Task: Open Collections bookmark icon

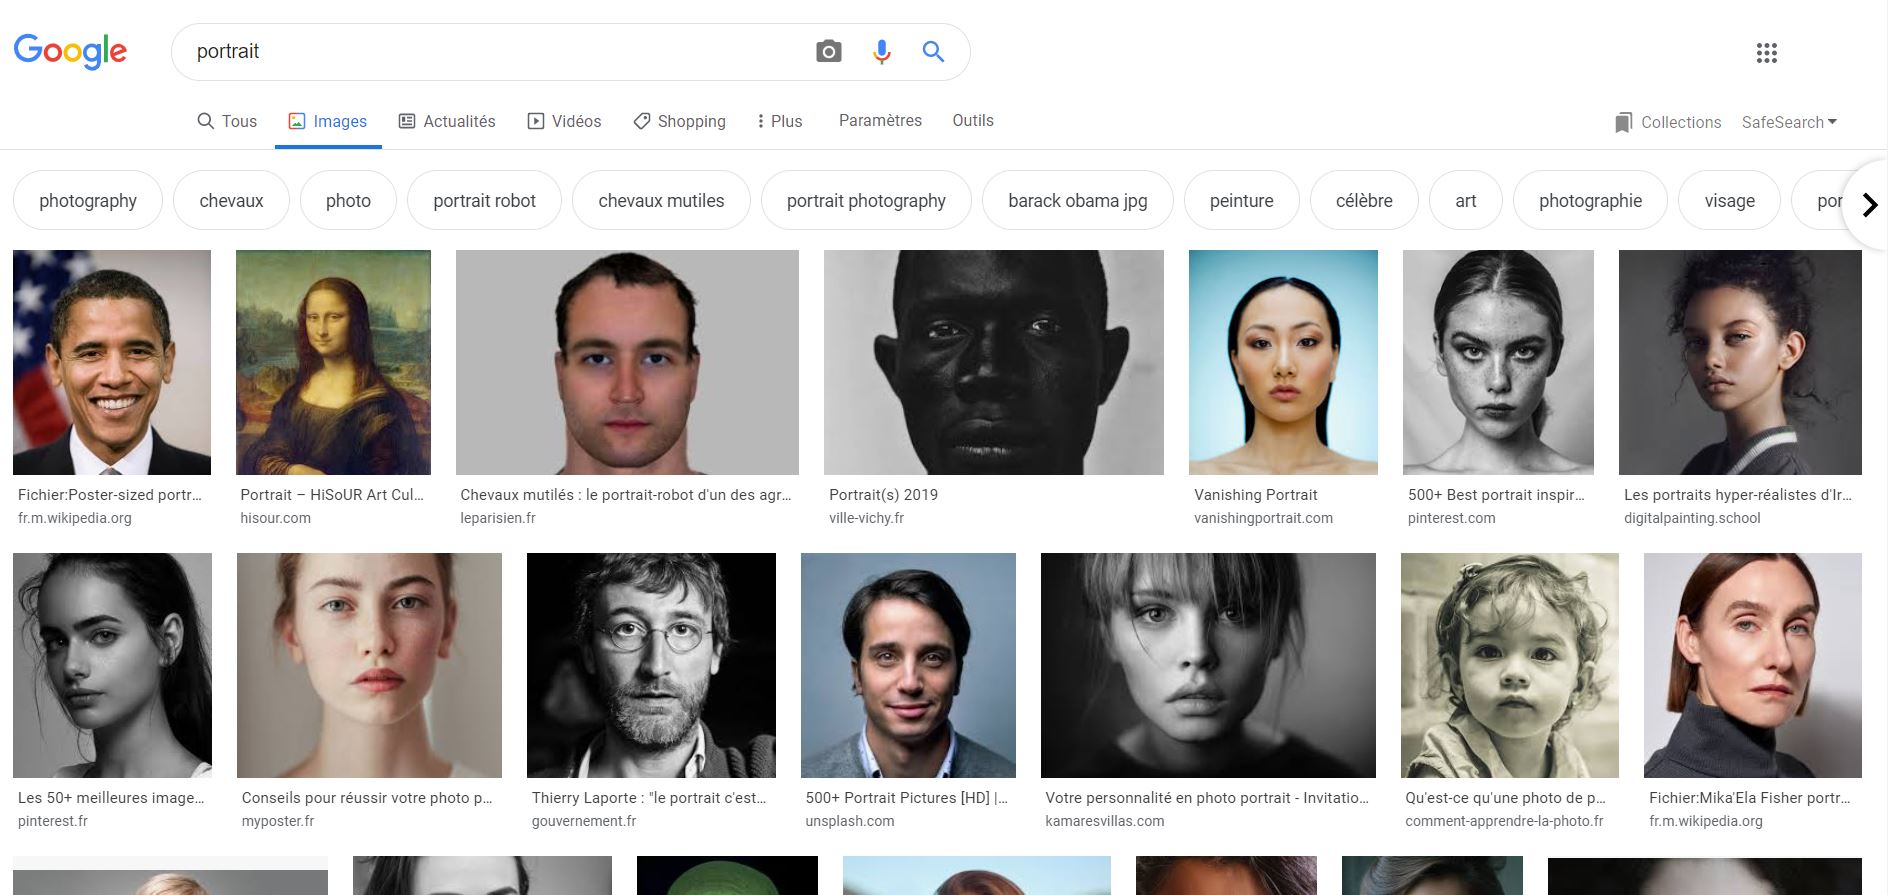Action: 1623,122
